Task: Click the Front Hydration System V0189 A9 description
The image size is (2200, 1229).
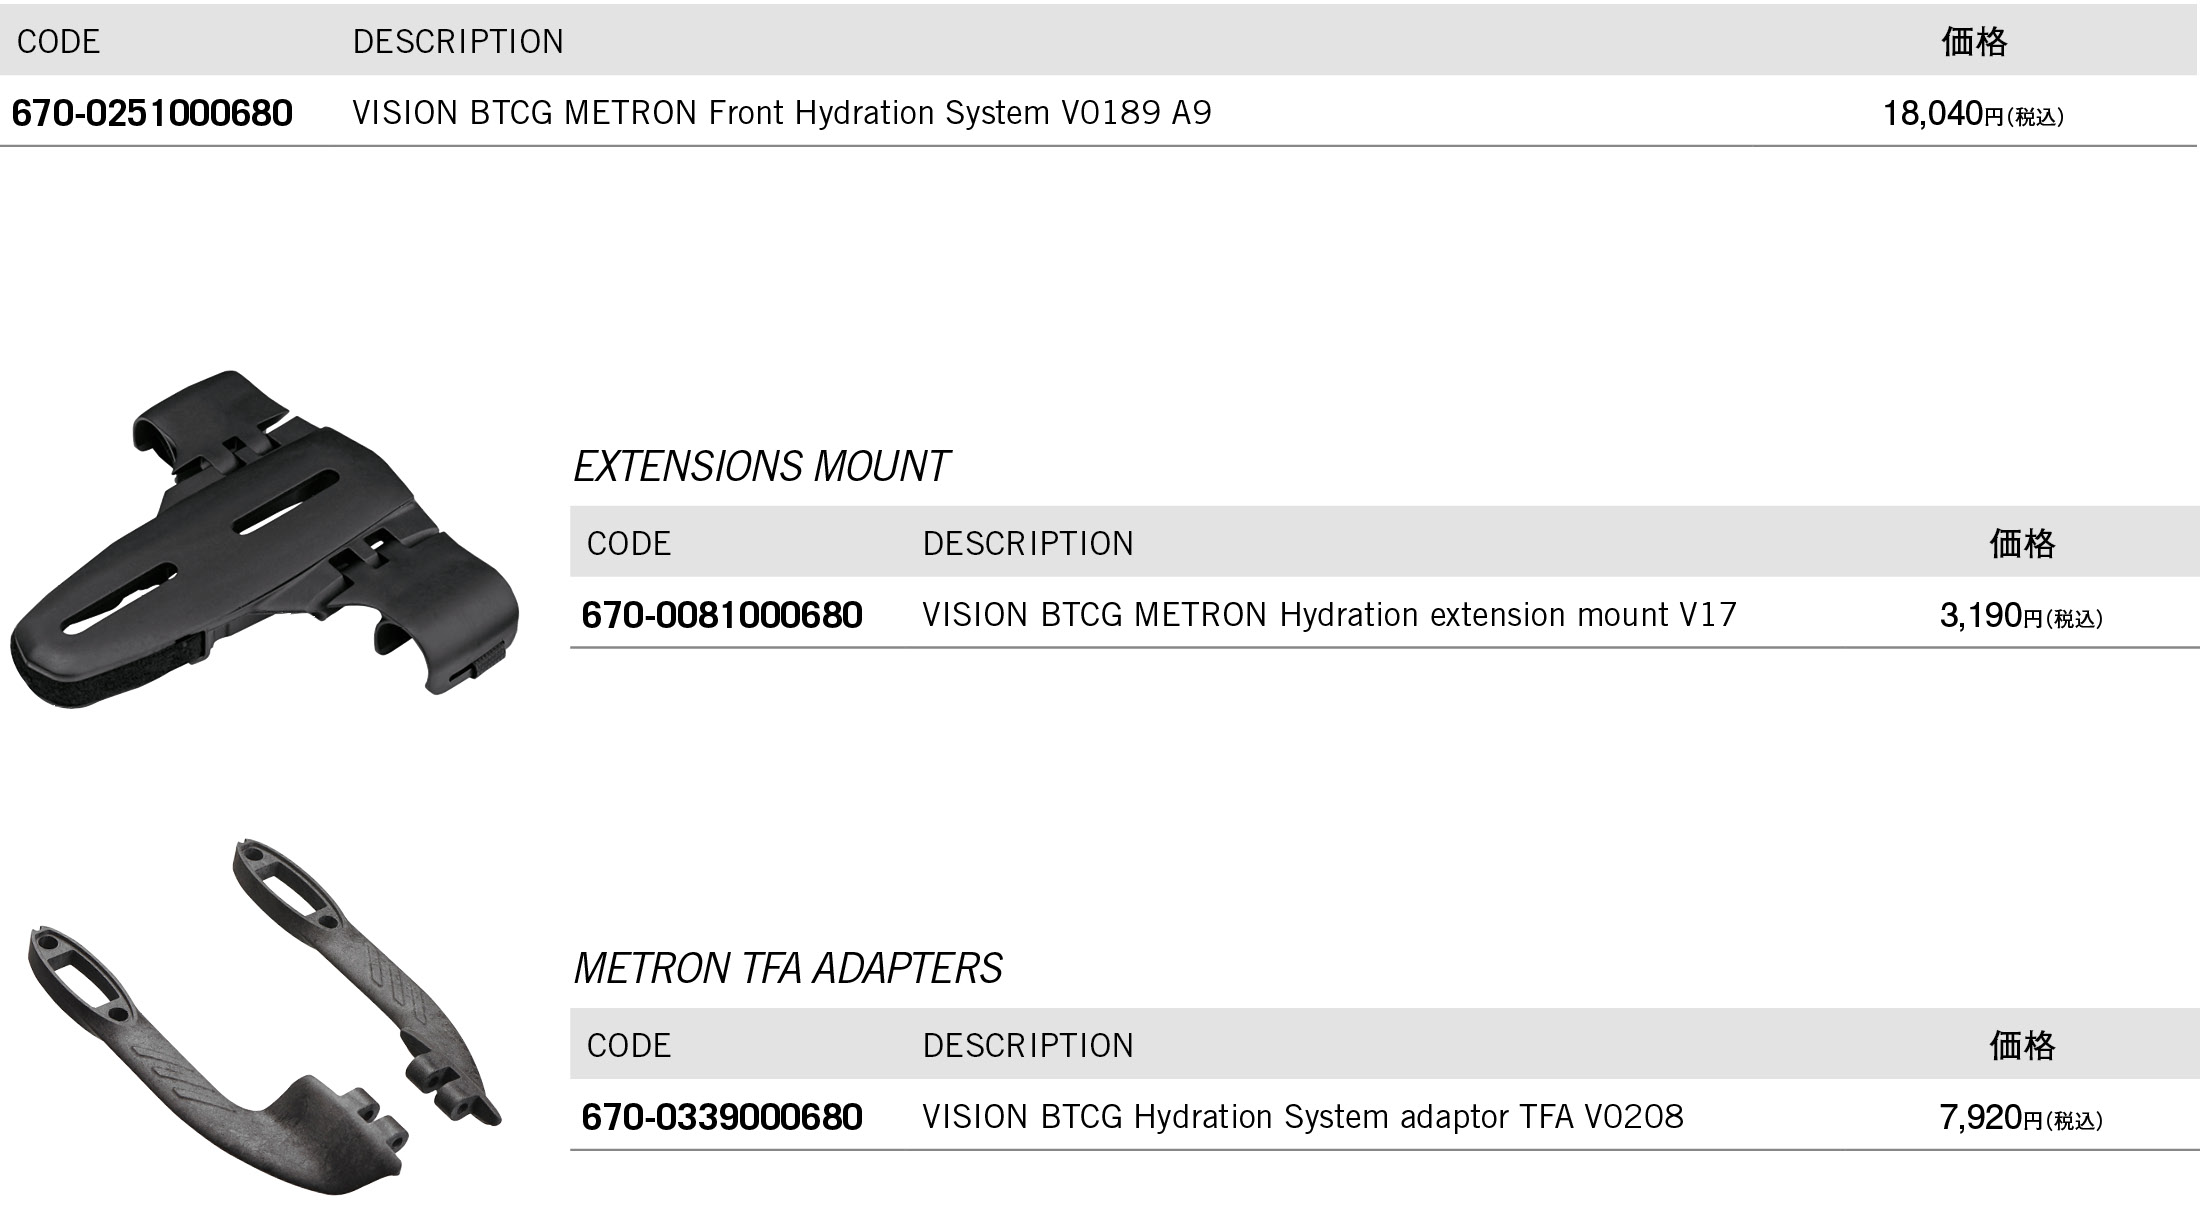Action: pyautogui.click(x=782, y=113)
